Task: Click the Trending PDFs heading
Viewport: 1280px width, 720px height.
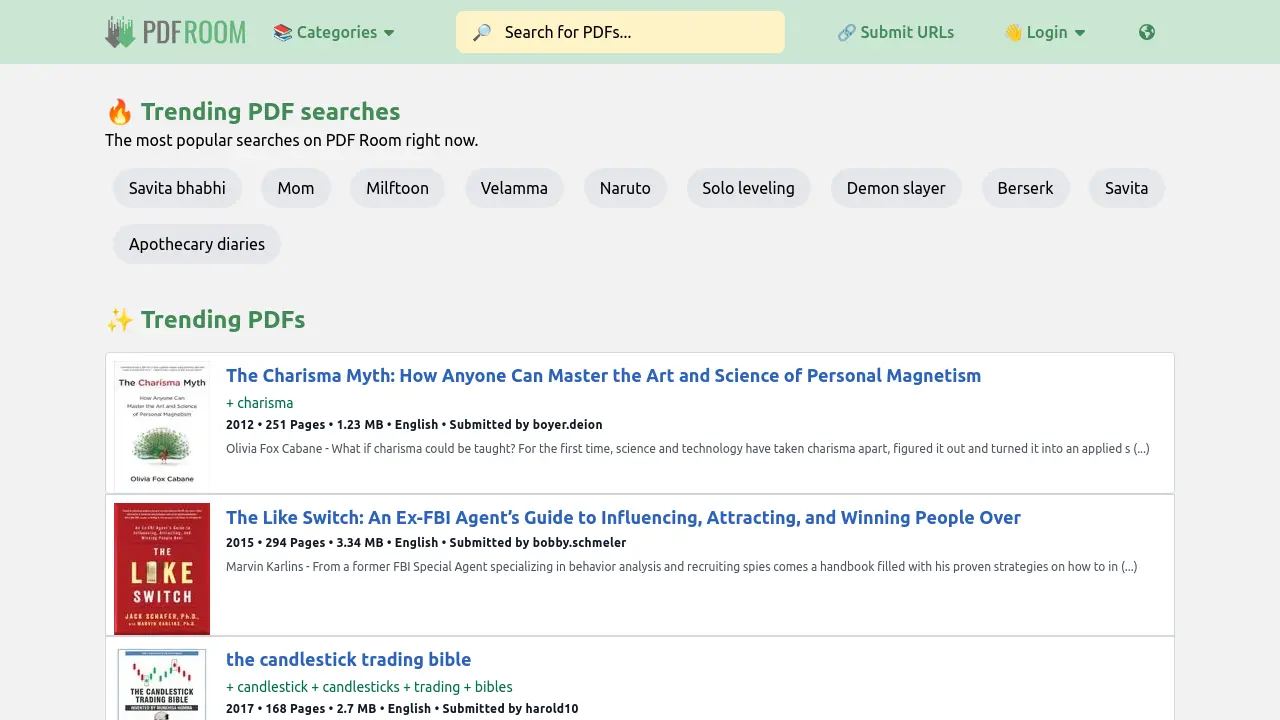Action: click(x=205, y=320)
